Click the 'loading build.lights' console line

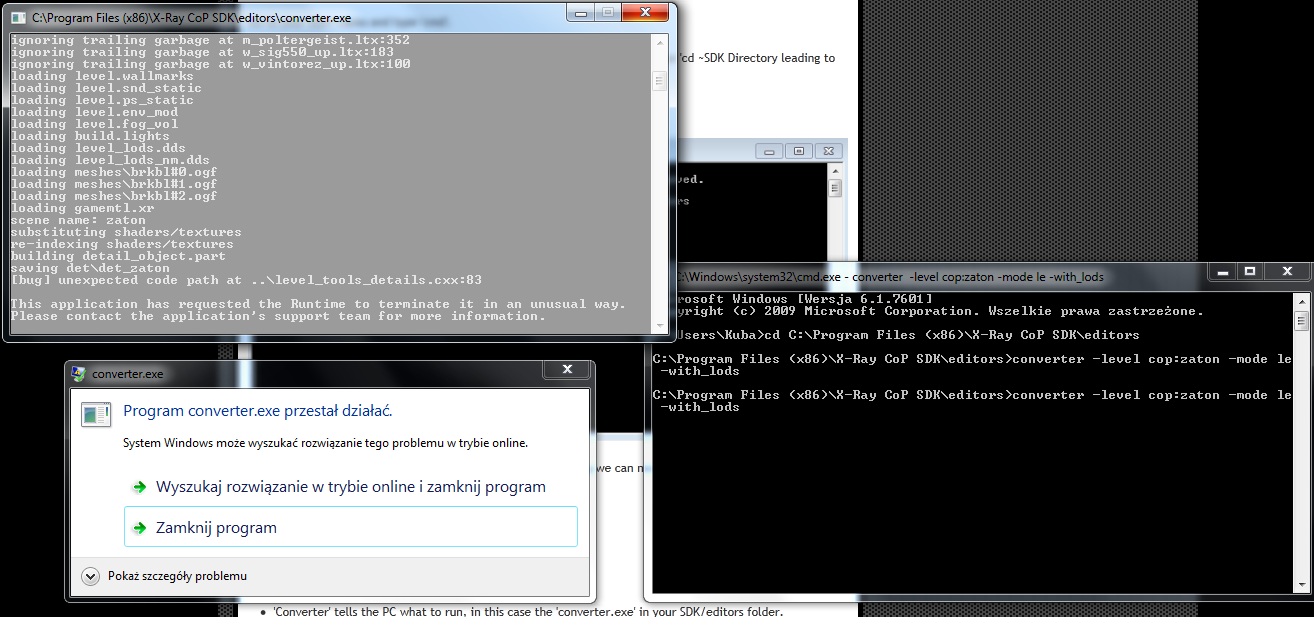pyautogui.click(x=90, y=136)
